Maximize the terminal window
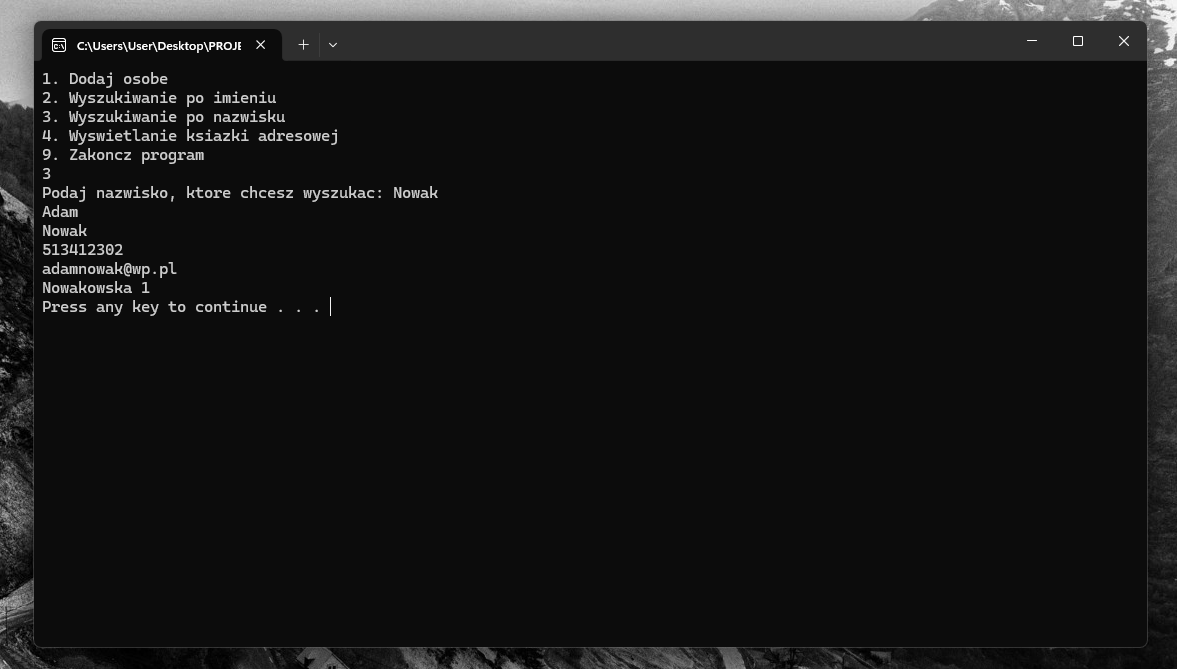The image size is (1177, 669). [x=1078, y=41]
